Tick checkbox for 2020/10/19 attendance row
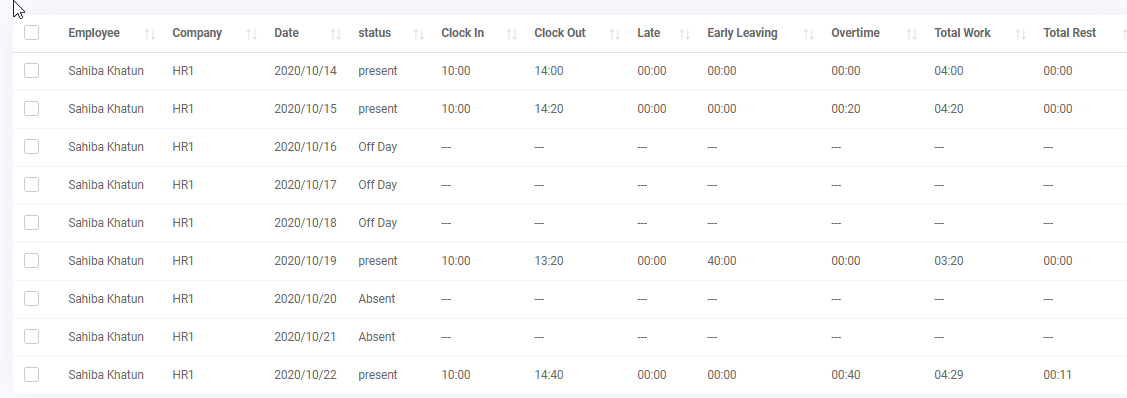The image size is (1127, 398). pos(32,260)
